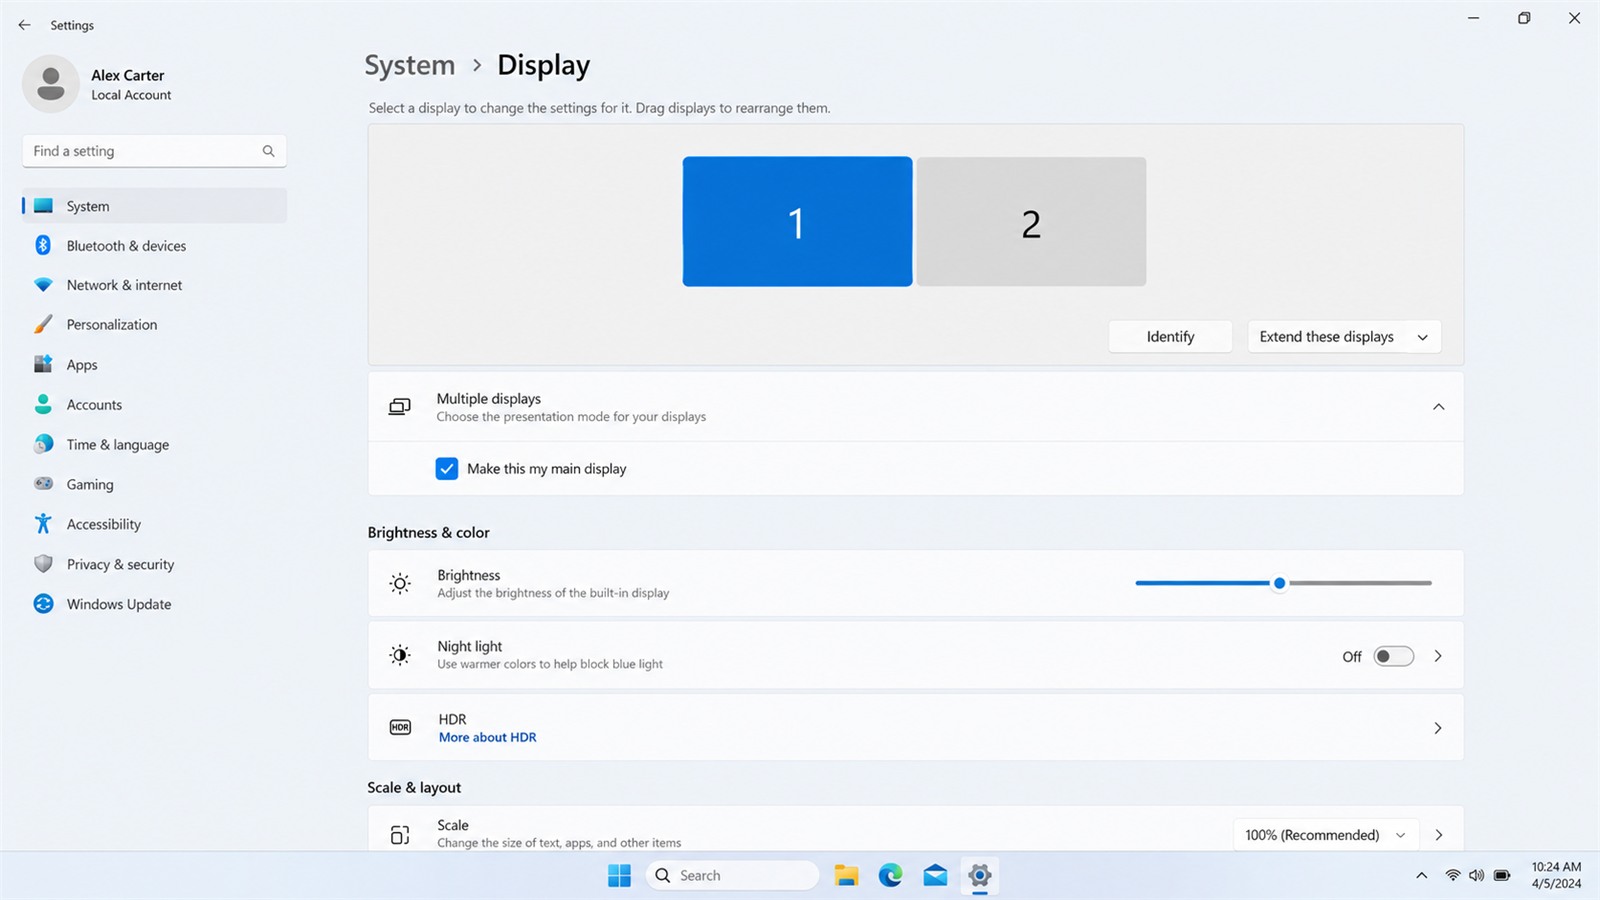Launch Microsoft Edge from the taskbar
The height and width of the screenshot is (900, 1600).
[891, 875]
